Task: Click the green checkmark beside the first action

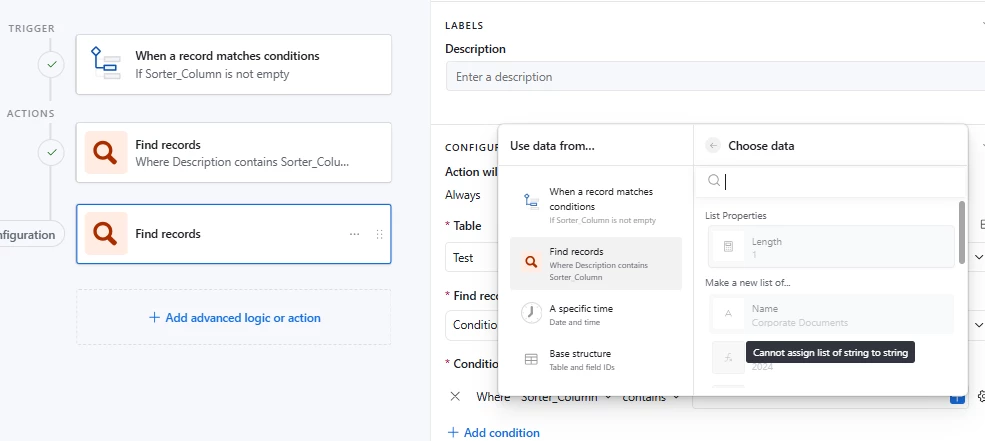Action: pyautogui.click(x=50, y=153)
